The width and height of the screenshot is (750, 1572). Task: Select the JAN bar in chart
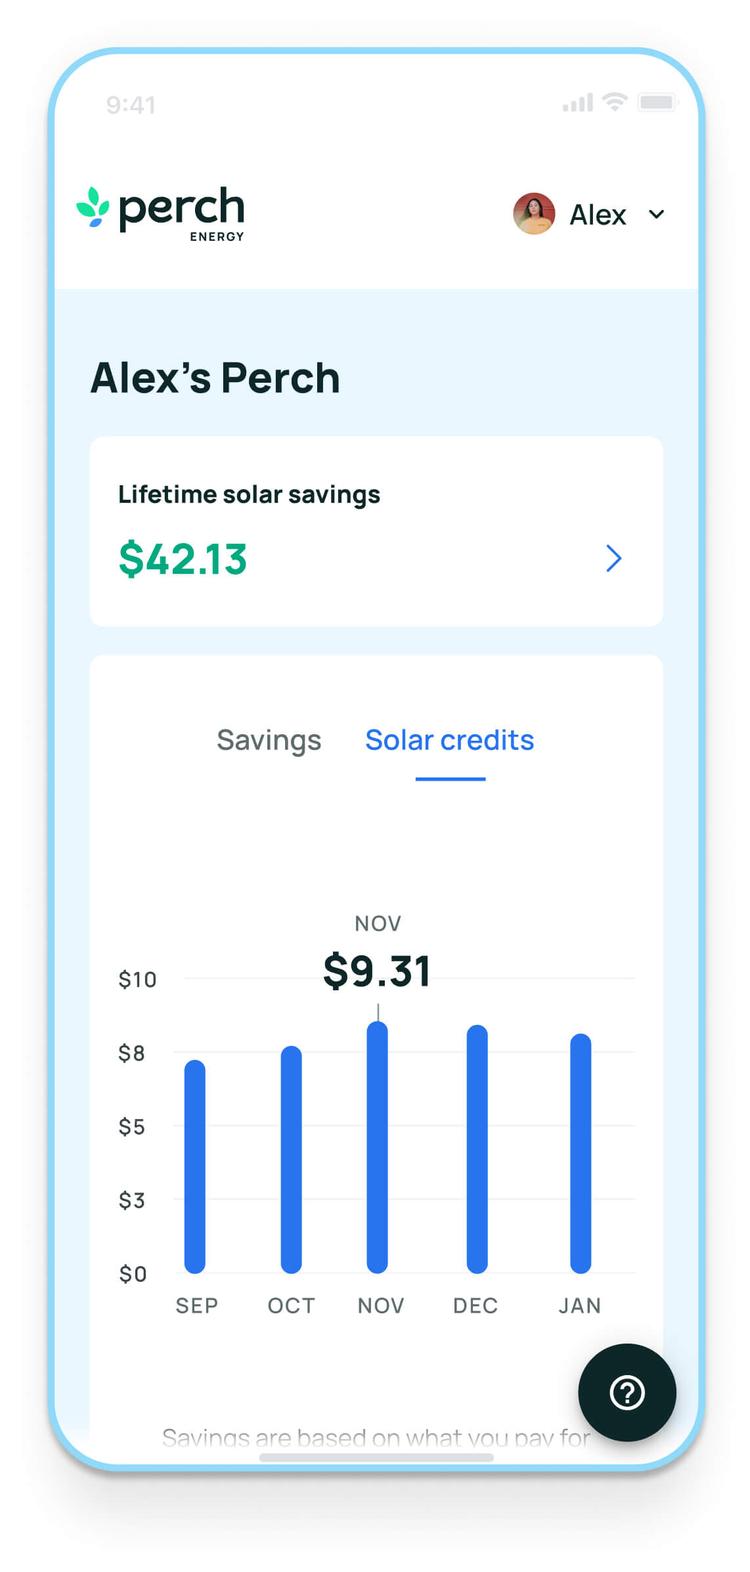click(580, 1153)
